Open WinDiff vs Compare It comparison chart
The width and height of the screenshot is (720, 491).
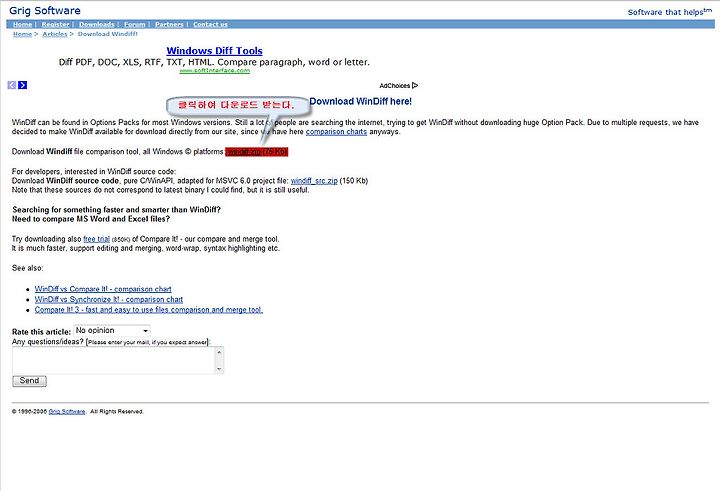[x=103, y=289]
